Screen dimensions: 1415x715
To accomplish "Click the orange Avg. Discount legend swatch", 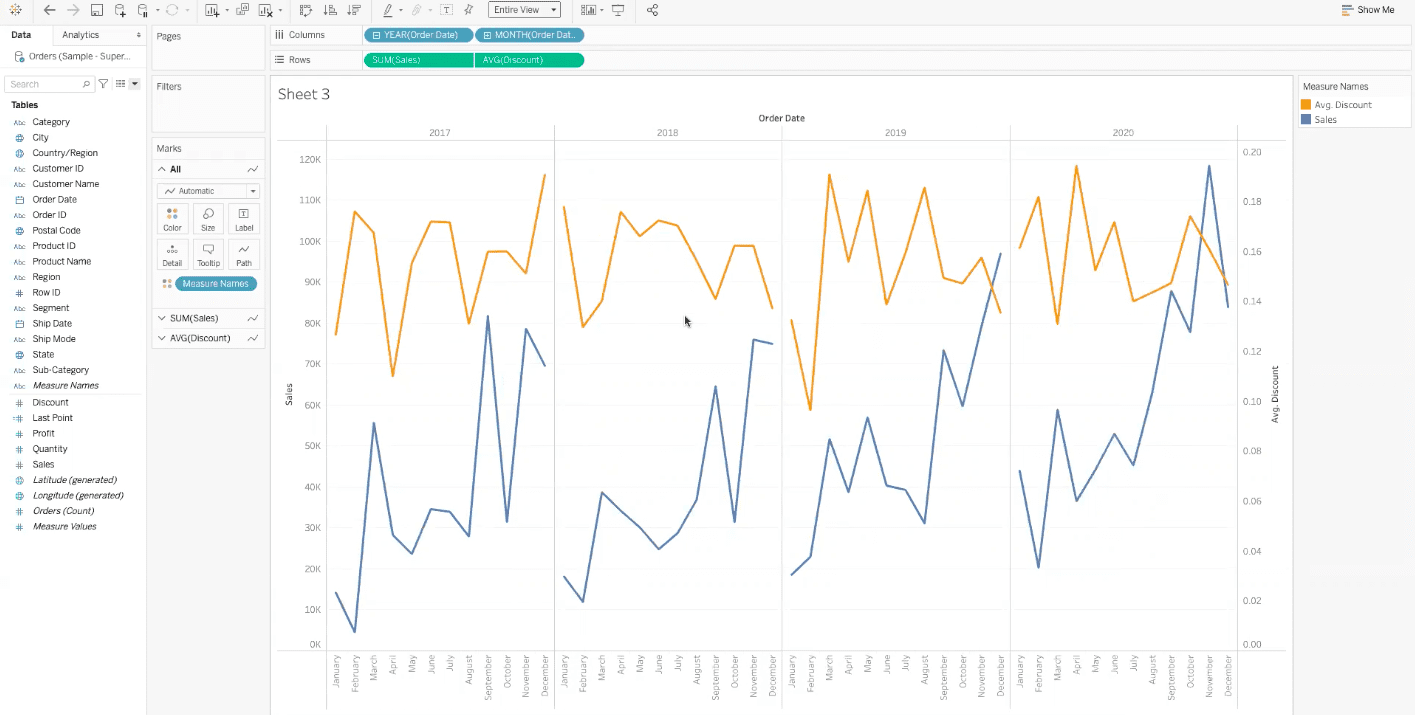I will click(x=1305, y=104).
